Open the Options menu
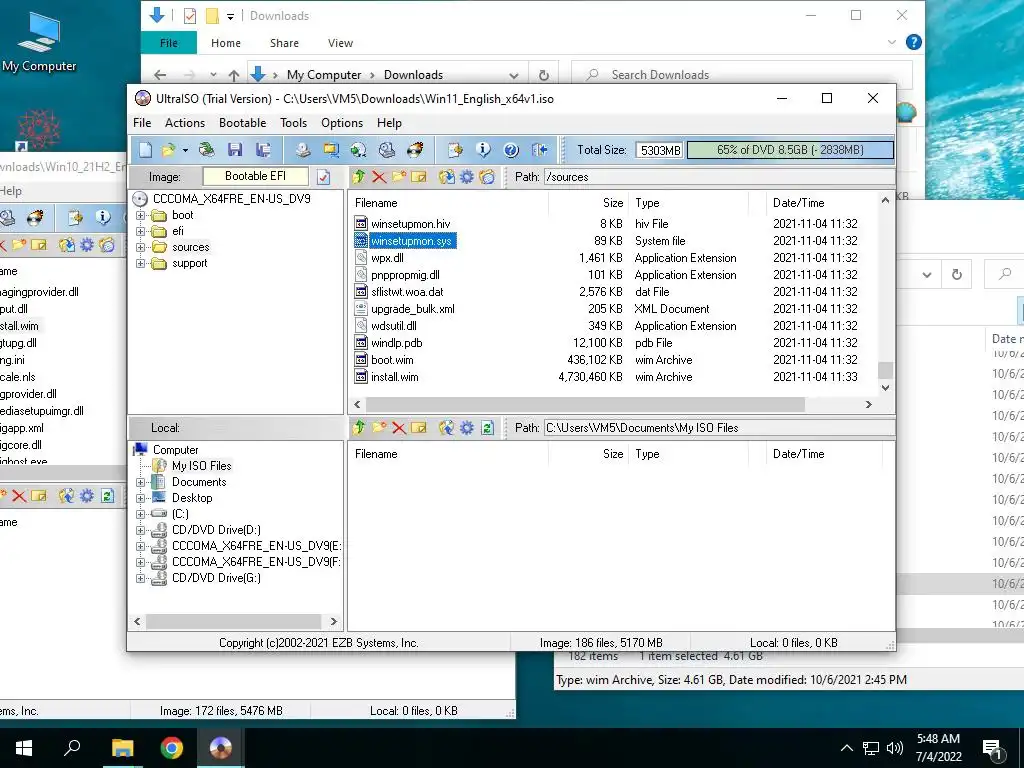Viewport: 1024px width, 768px height. point(342,123)
